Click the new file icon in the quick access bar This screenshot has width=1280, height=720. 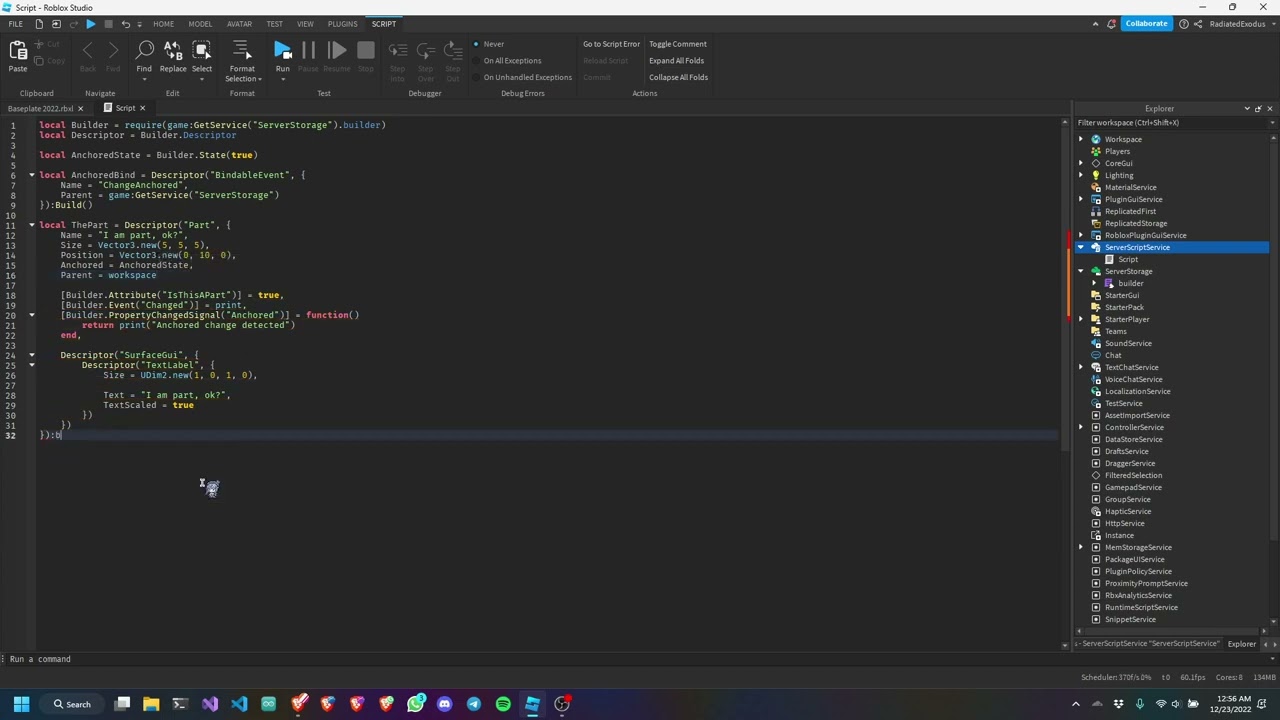(x=39, y=24)
